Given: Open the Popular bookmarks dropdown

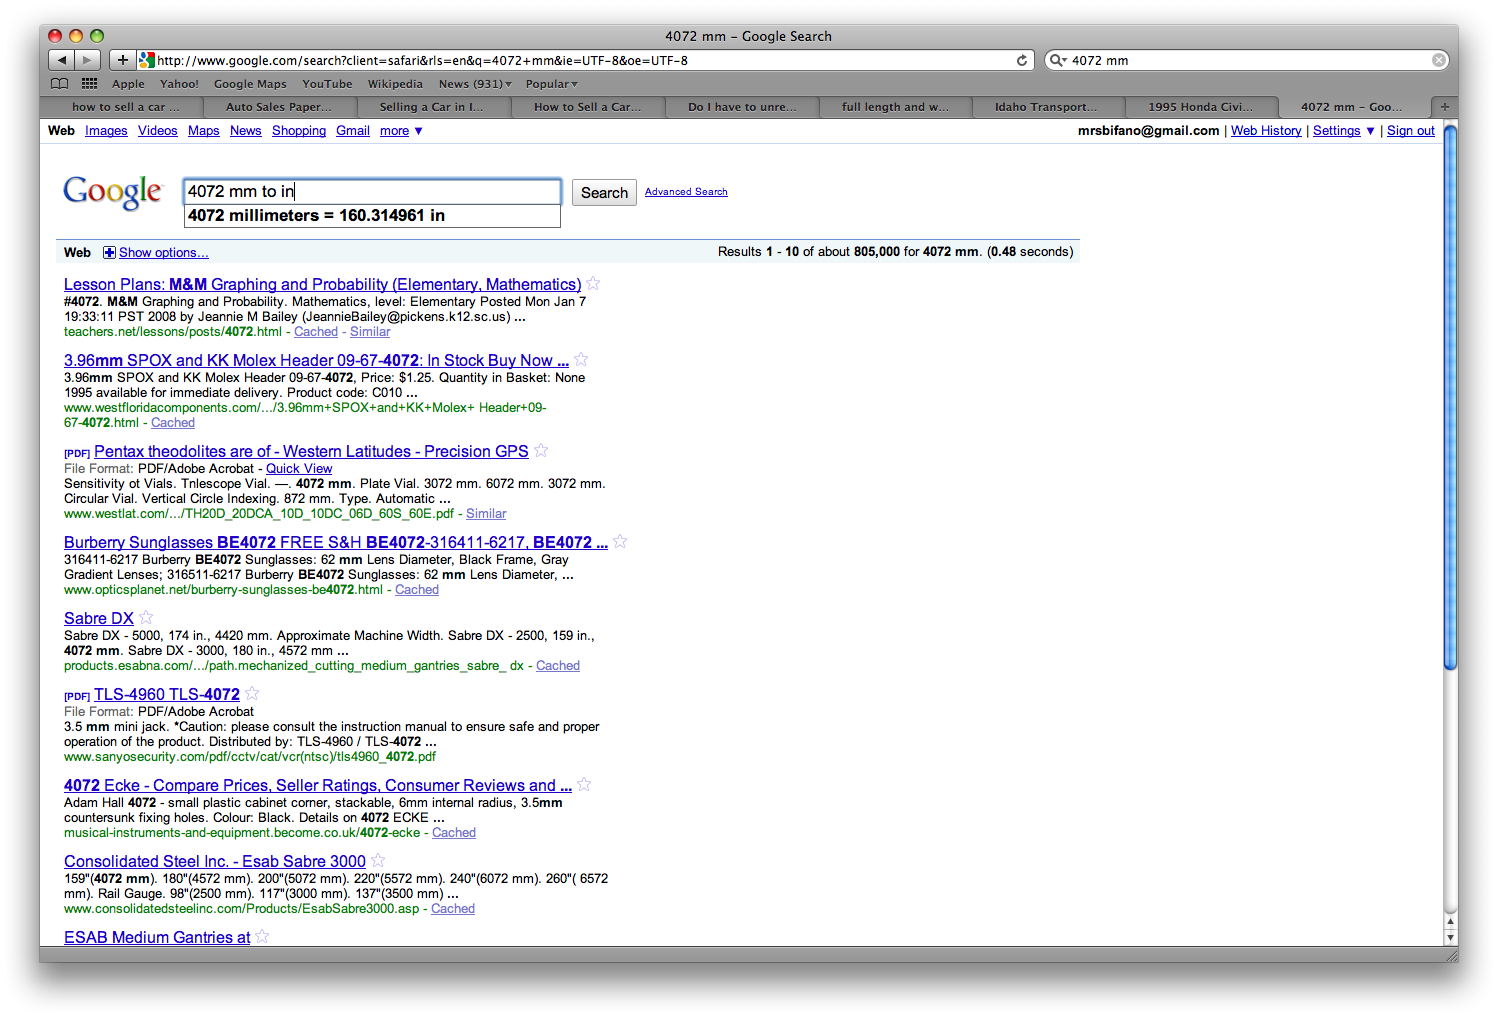Looking at the screenshot, I should [552, 84].
